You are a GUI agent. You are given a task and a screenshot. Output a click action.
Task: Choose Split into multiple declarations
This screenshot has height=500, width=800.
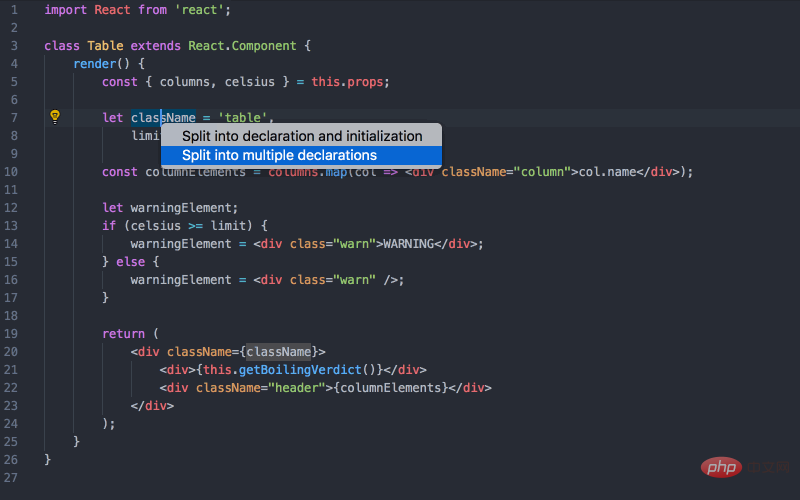pyautogui.click(x=302, y=156)
